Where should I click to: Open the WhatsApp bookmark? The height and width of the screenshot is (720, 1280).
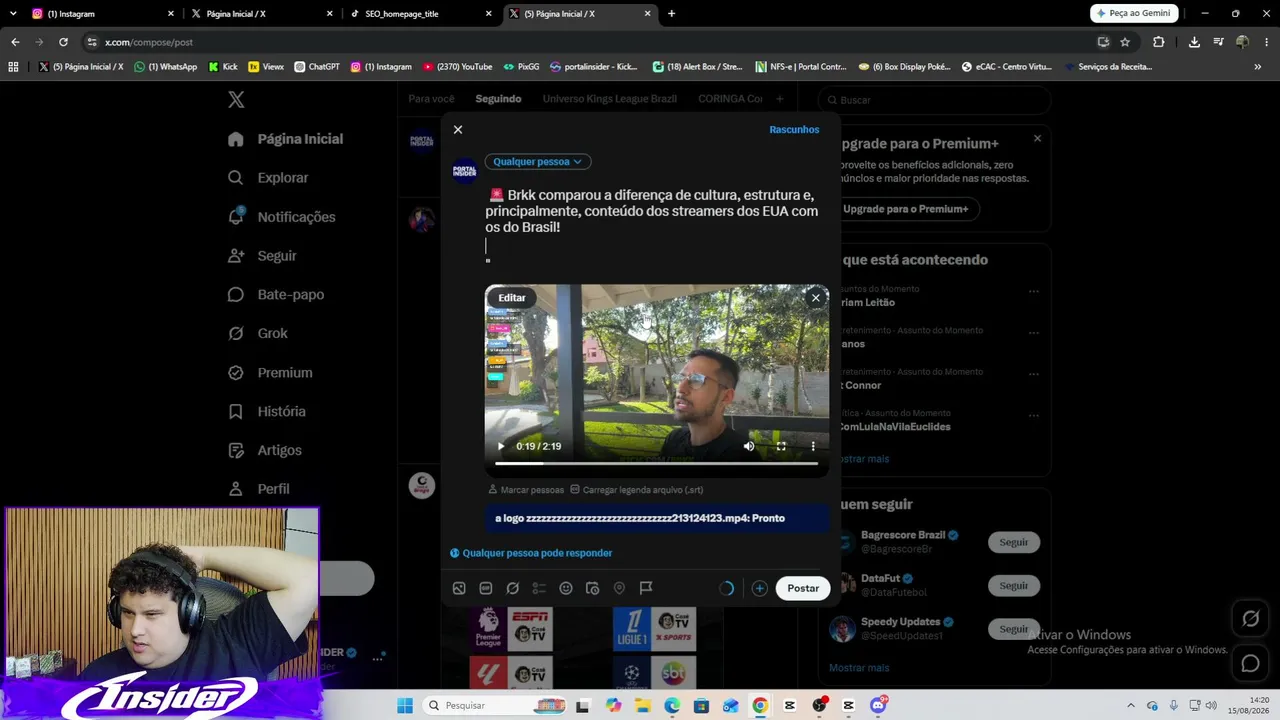(x=166, y=67)
